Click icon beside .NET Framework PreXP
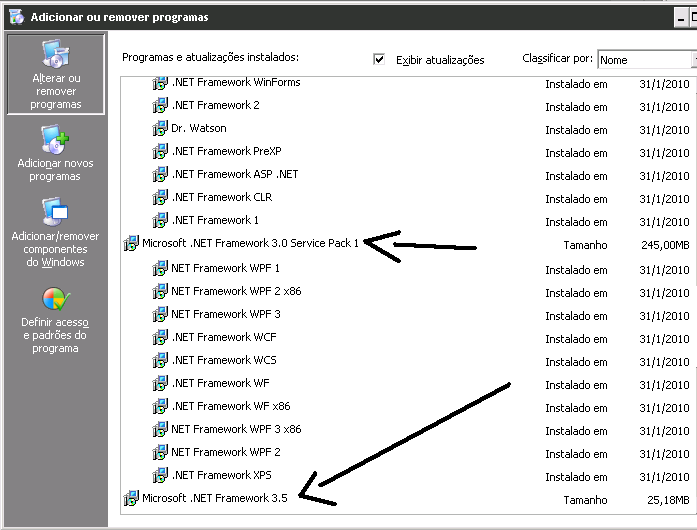The image size is (697, 530). [x=160, y=152]
